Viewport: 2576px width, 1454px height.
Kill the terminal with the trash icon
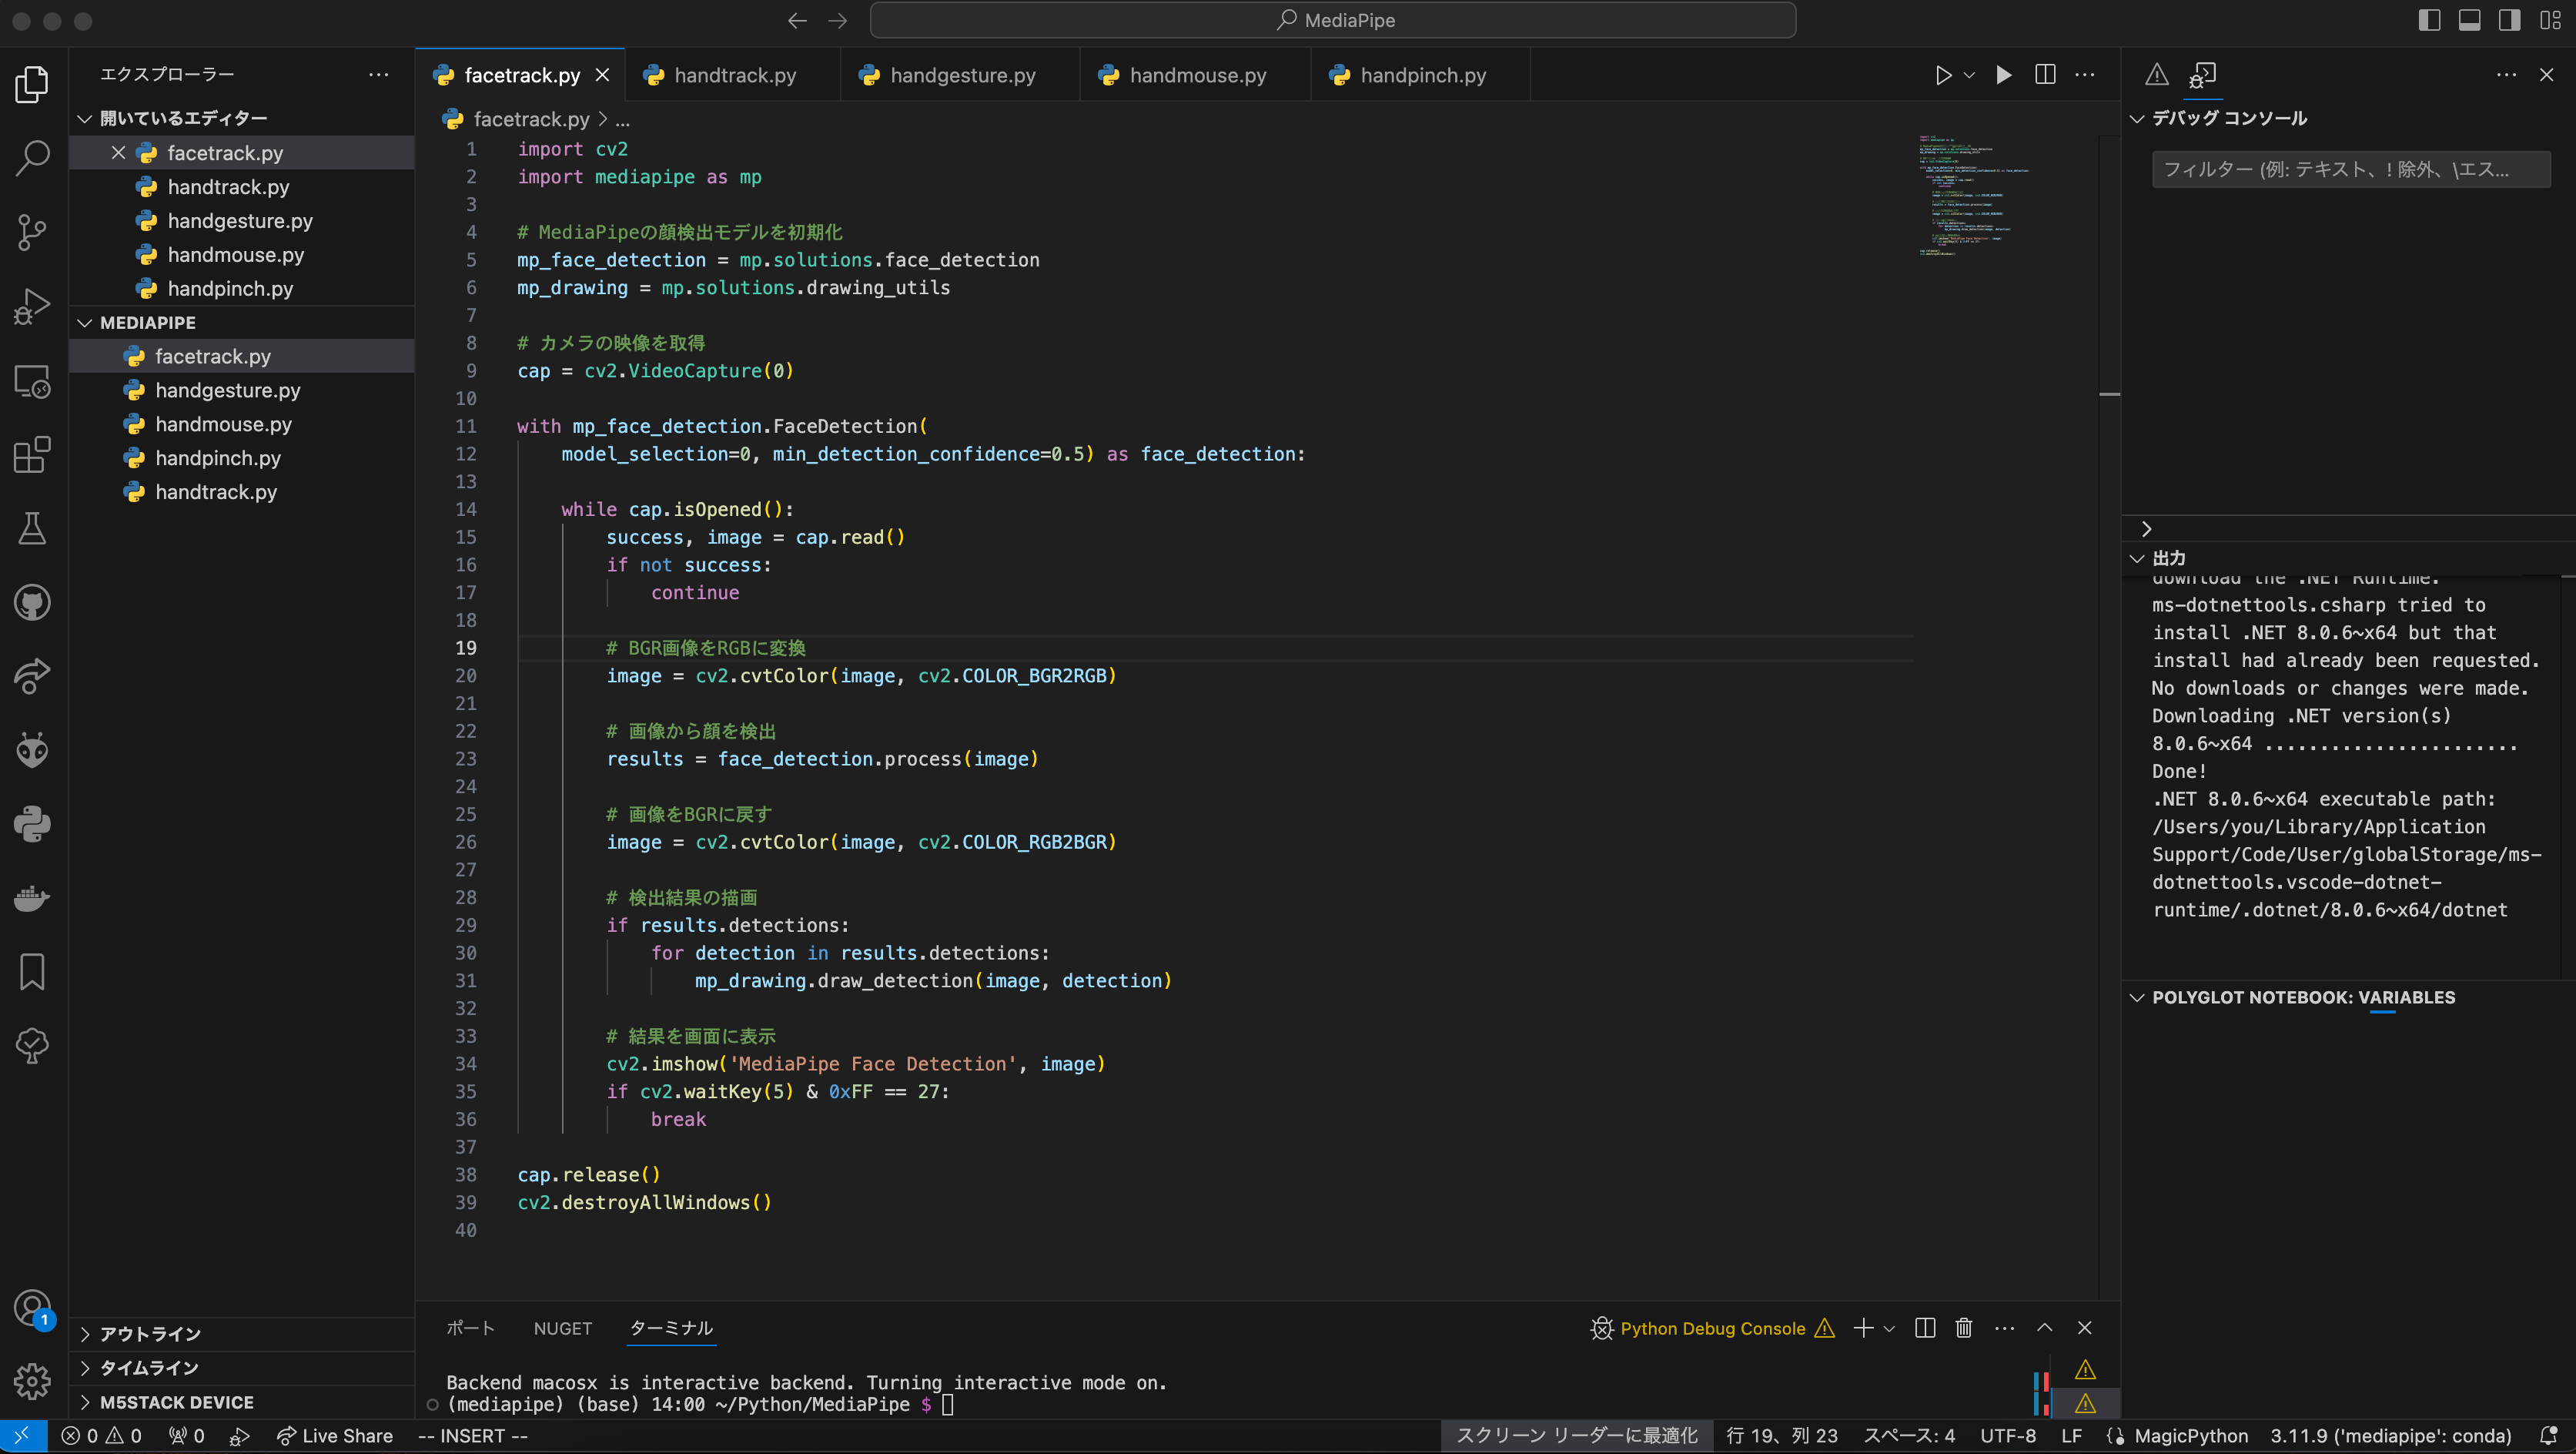[x=1963, y=1328]
